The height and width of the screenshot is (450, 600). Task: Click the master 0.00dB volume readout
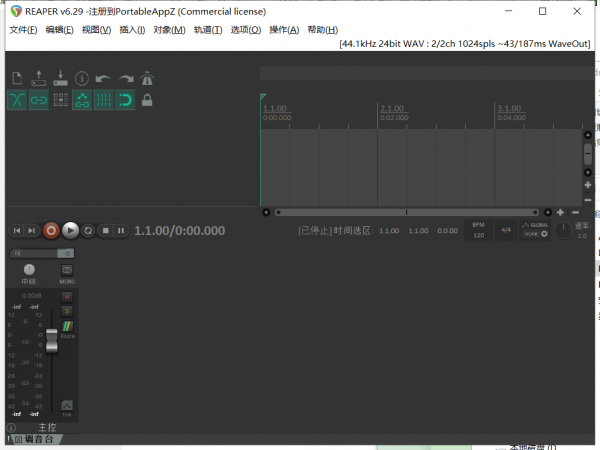click(31, 296)
